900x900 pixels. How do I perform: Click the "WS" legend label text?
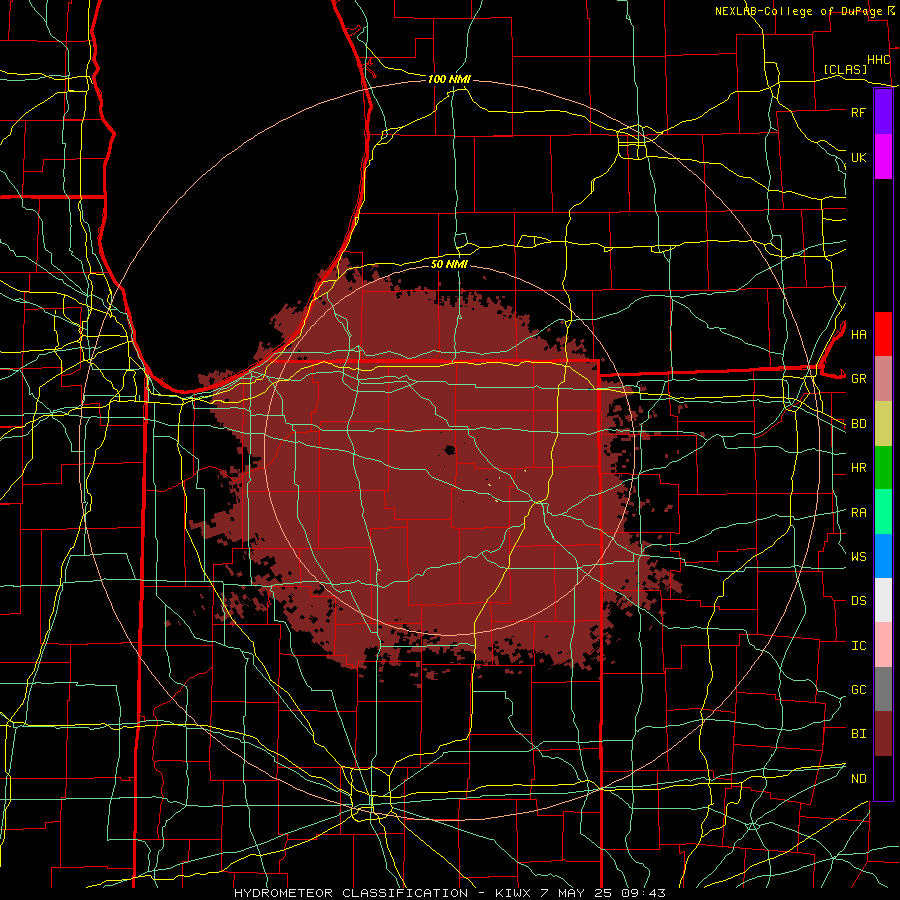858,556
